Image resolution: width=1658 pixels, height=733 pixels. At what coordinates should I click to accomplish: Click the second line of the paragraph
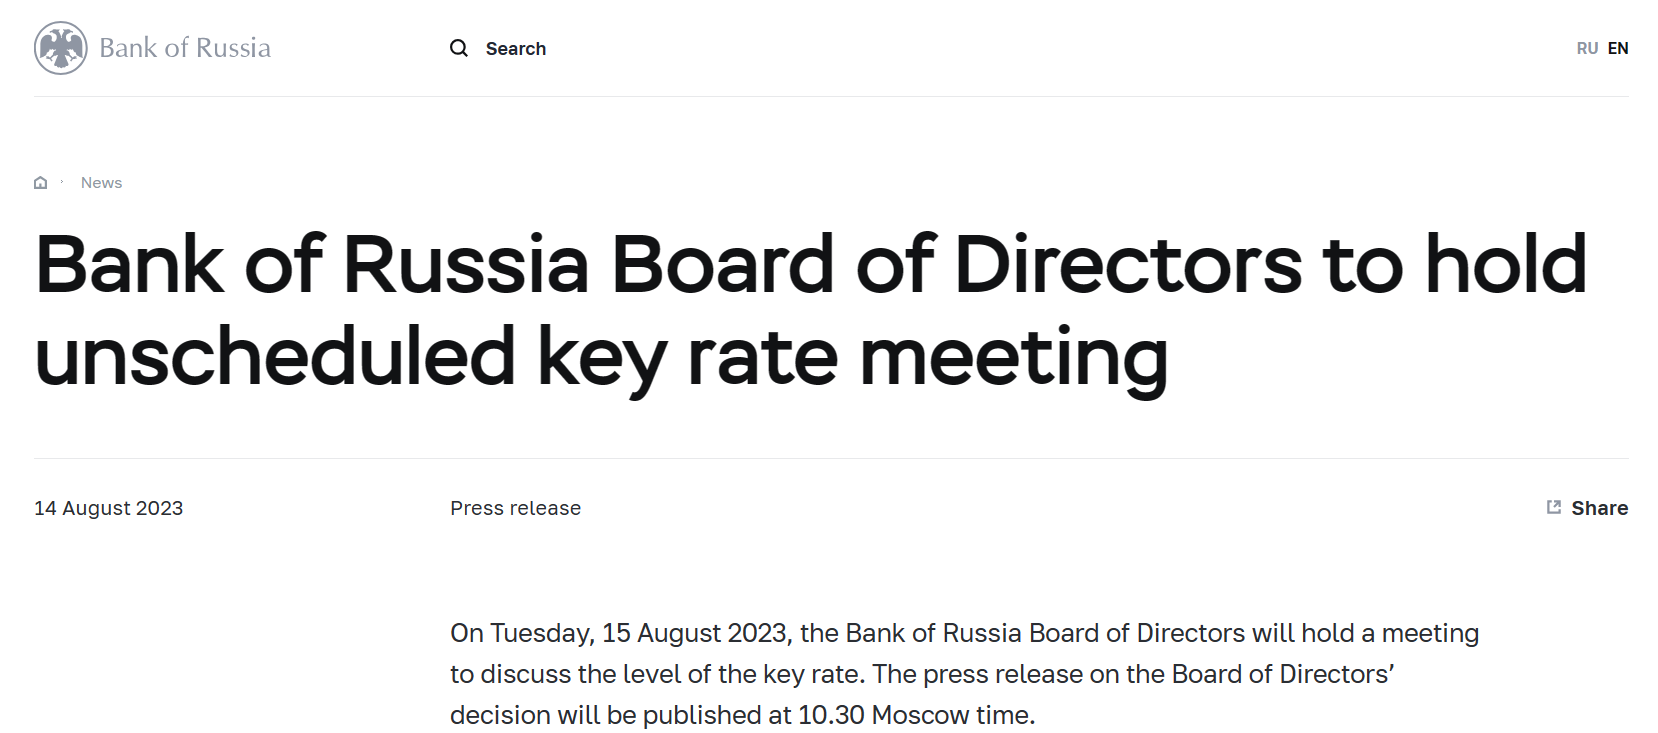pos(921,674)
